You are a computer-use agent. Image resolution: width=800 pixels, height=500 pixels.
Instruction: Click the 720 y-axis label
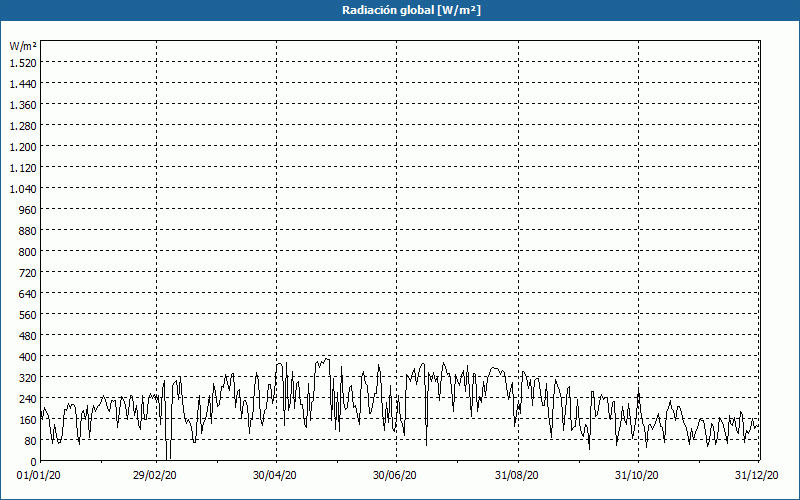pos(28,273)
